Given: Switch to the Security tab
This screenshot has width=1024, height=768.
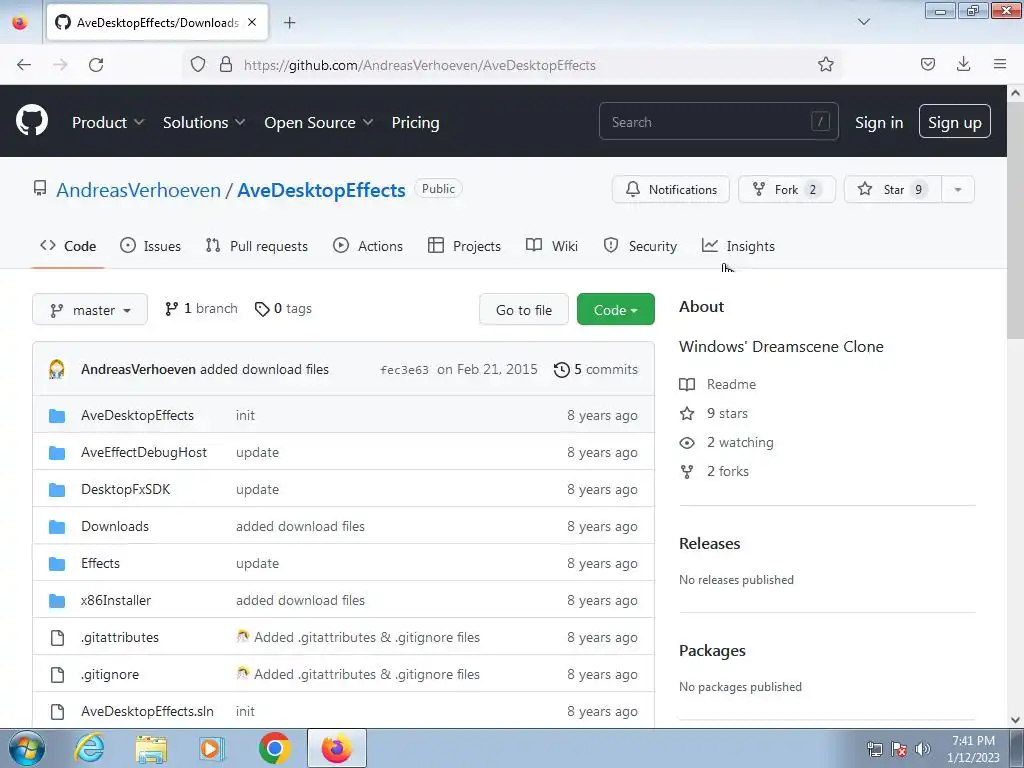Looking at the screenshot, I should [640, 246].
